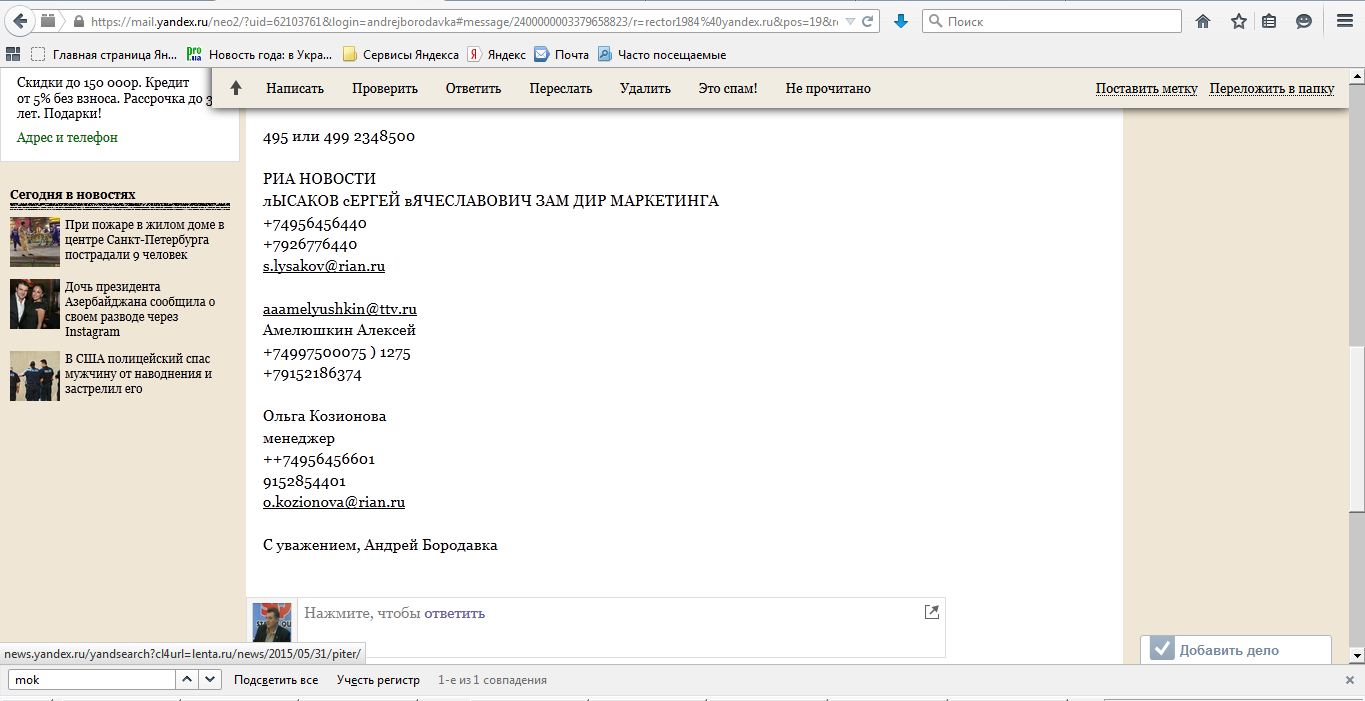Open the downloads arrow icon
Image resolution: width=1365 pixels, height=701 pixels.
point(901,21)
